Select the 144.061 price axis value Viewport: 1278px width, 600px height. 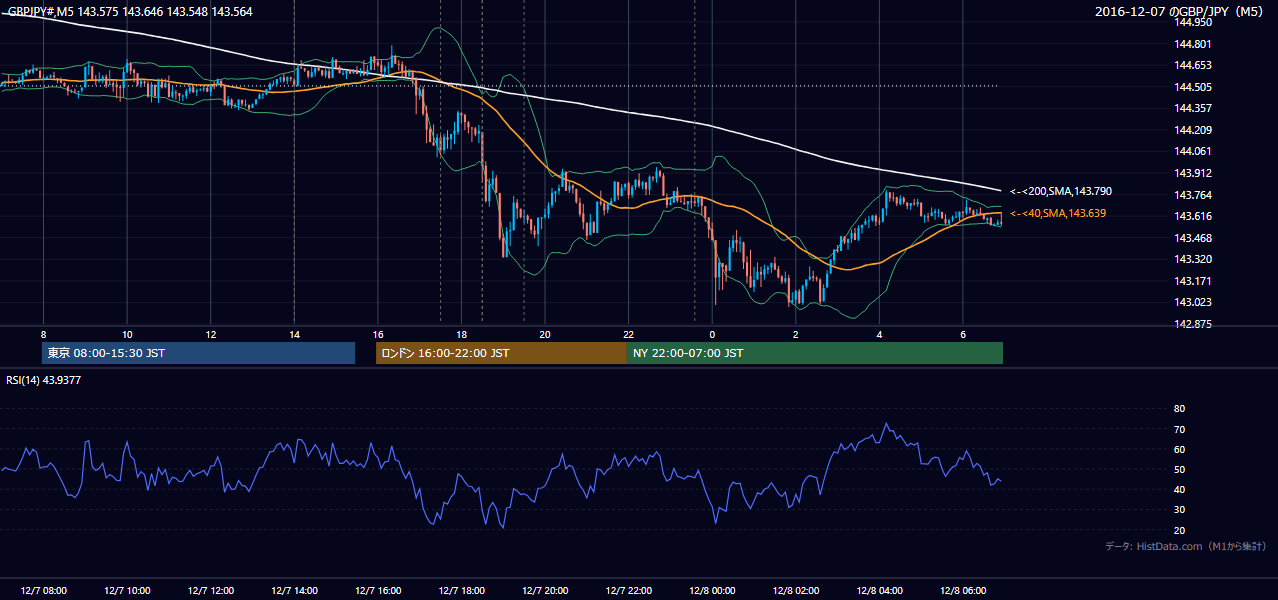pos(1191,151)
